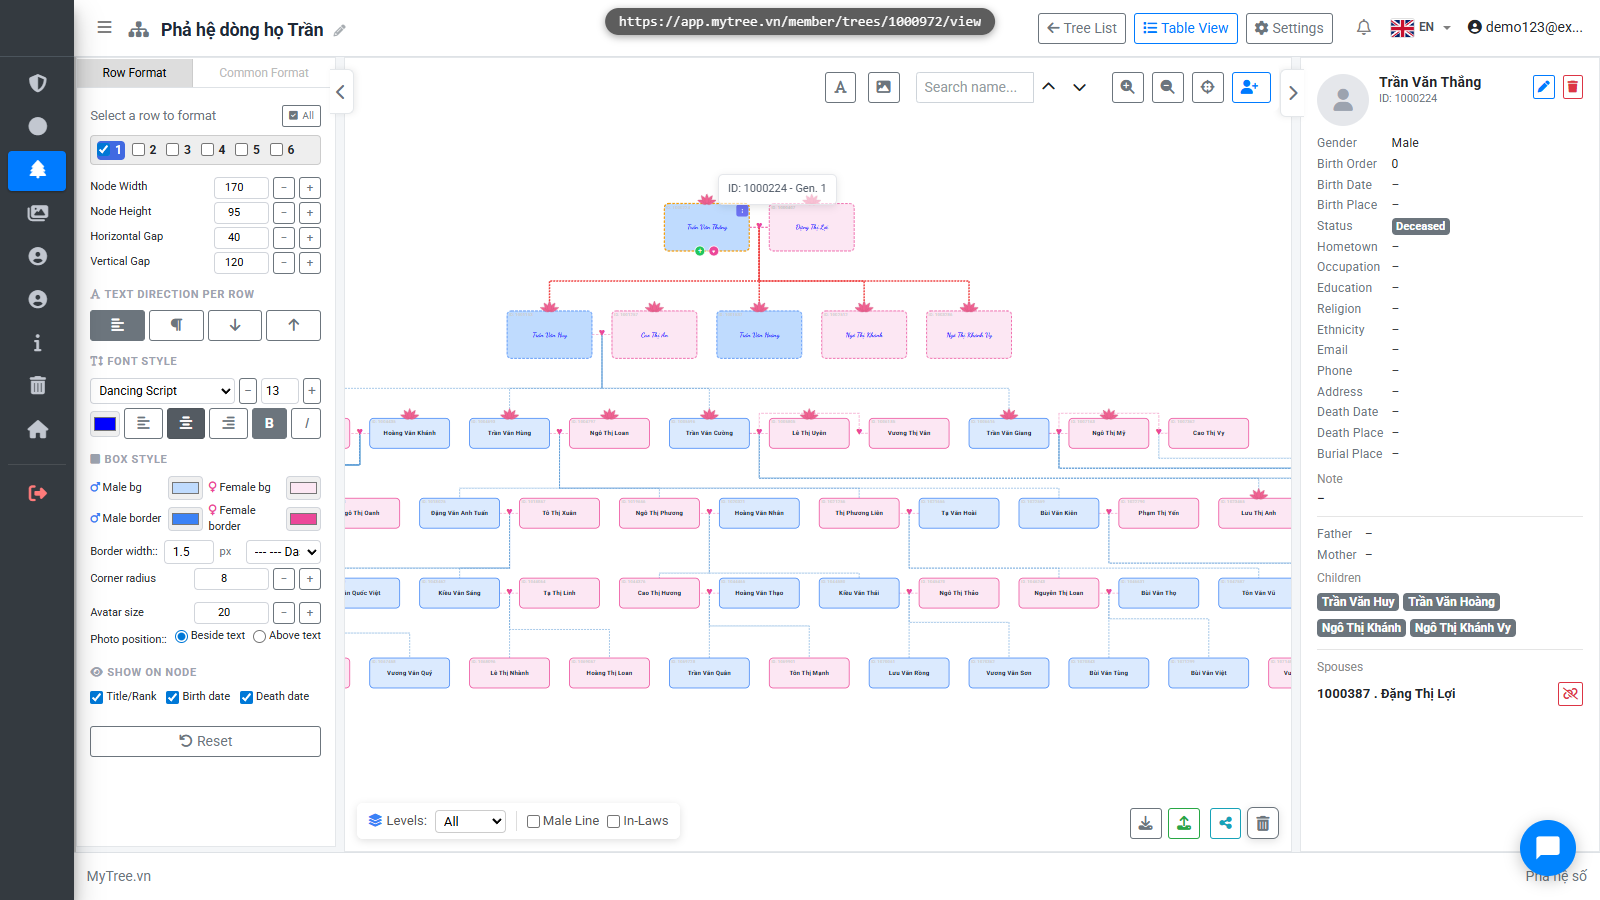
Task: Select Beside text photo position
Action: click(x=181, y=636)
